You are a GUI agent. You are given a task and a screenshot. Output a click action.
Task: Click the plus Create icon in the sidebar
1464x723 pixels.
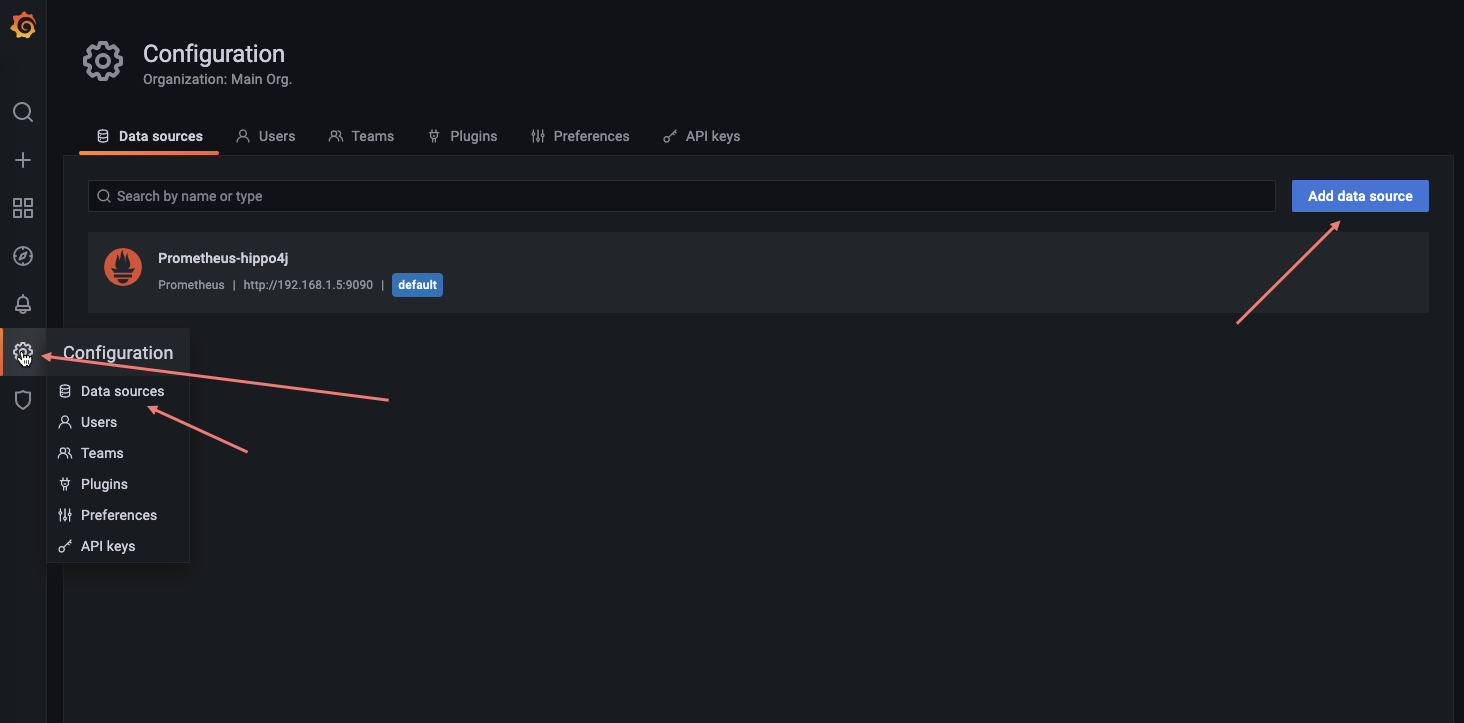click(x=23, y=160)
